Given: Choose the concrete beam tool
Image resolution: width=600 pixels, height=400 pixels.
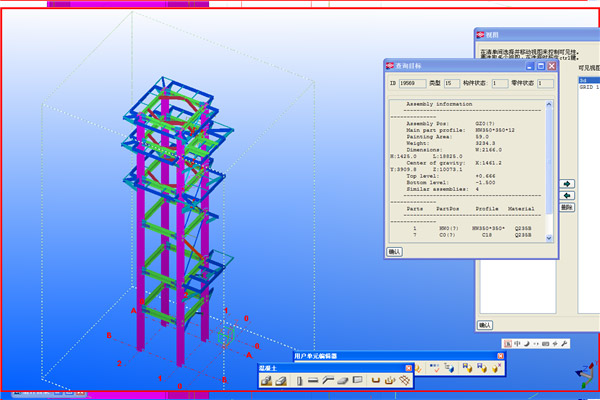Looking at the screenshot, I should click(313, 380).
